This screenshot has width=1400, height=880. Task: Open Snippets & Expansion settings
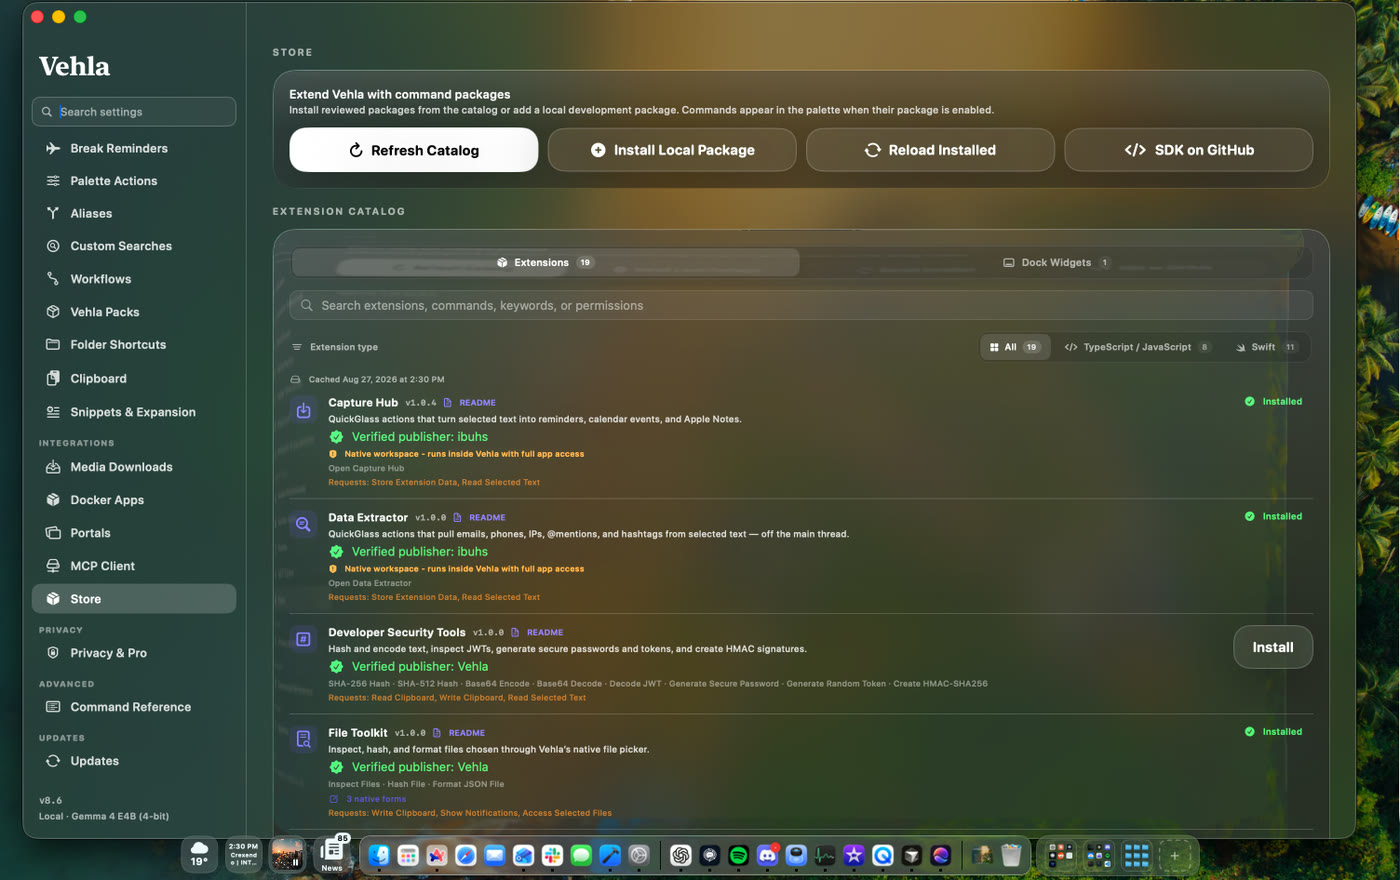tap(134, 412)
